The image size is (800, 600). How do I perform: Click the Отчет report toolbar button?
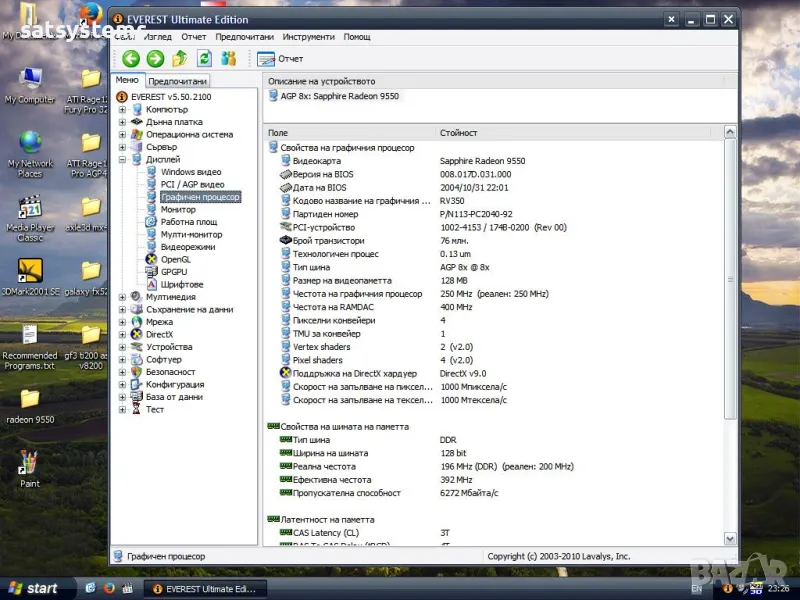281,59
